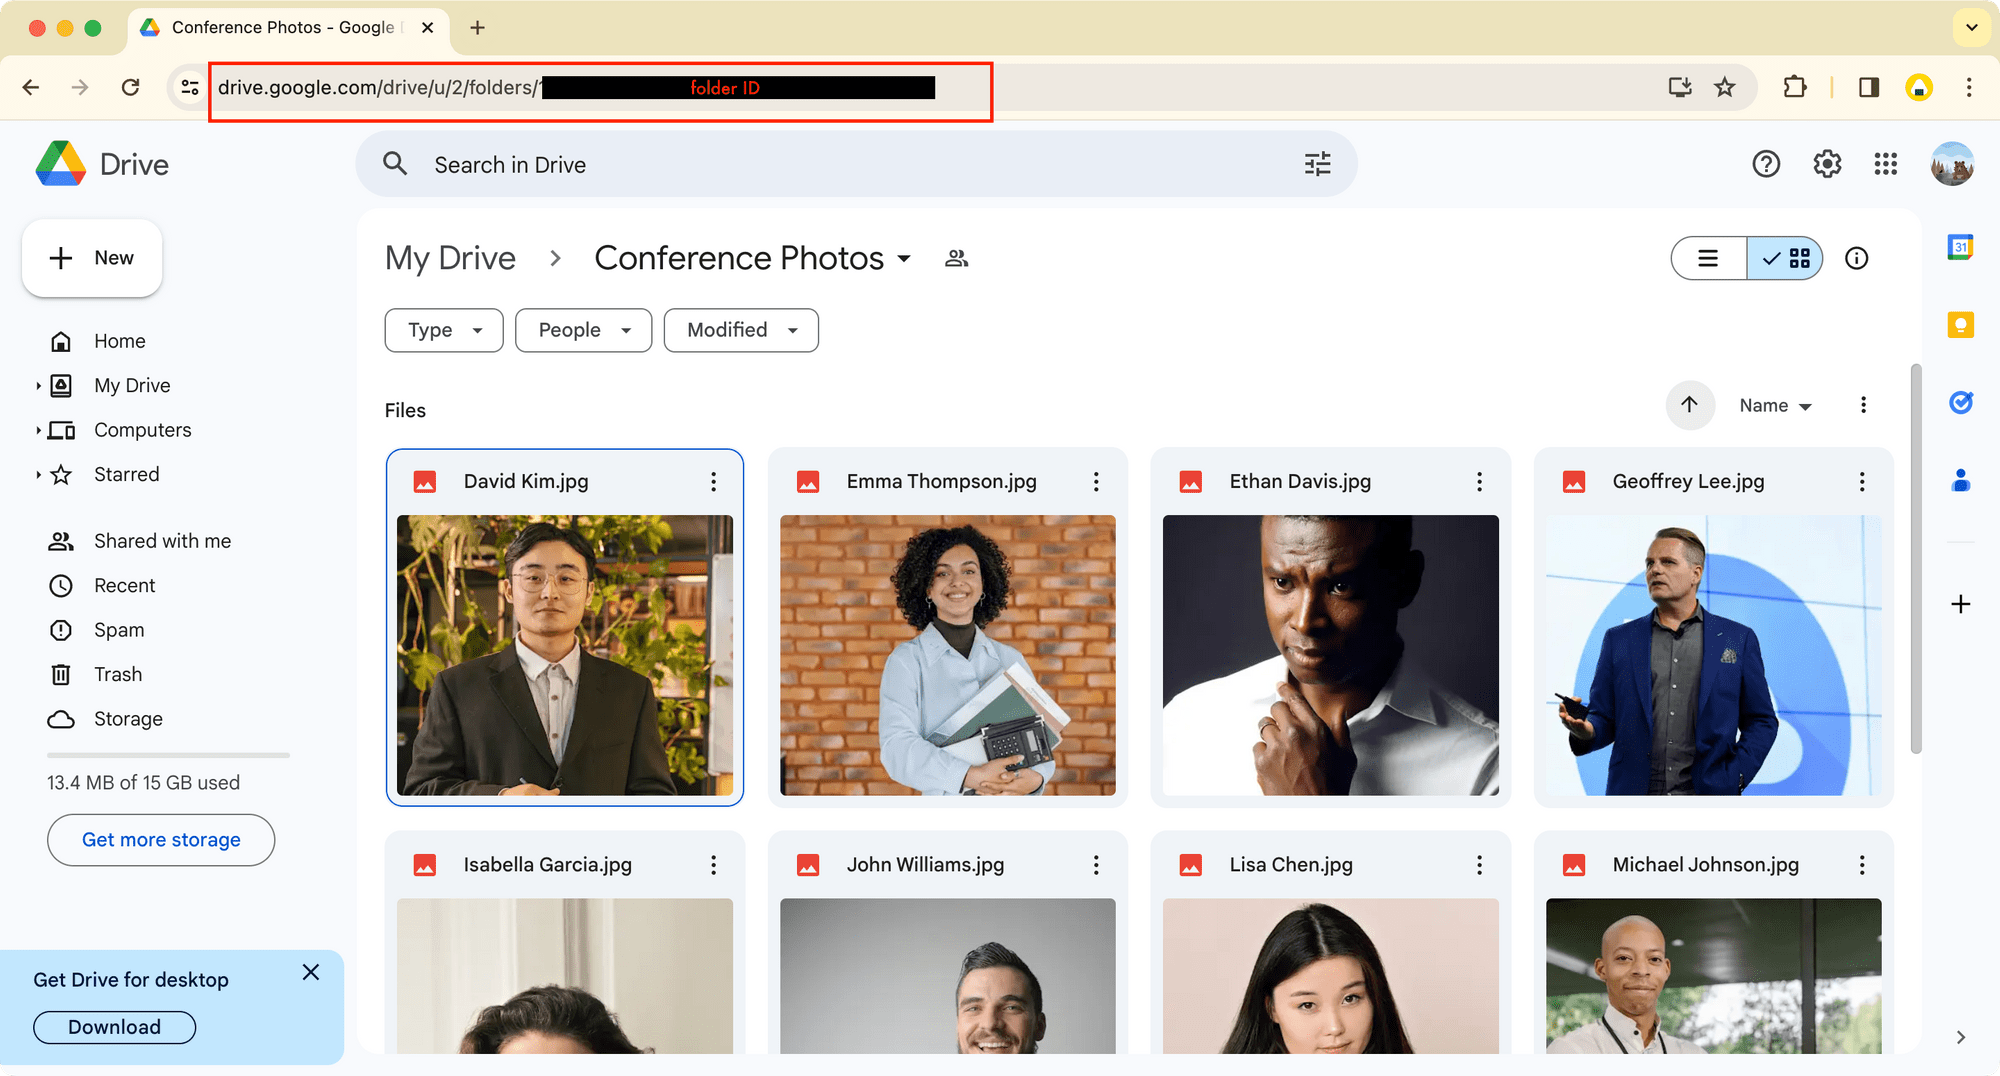Open Google Calendar from the side panel
Image resolution: width=2000 pixels, height=1076 pixels.
point(1961,247)
